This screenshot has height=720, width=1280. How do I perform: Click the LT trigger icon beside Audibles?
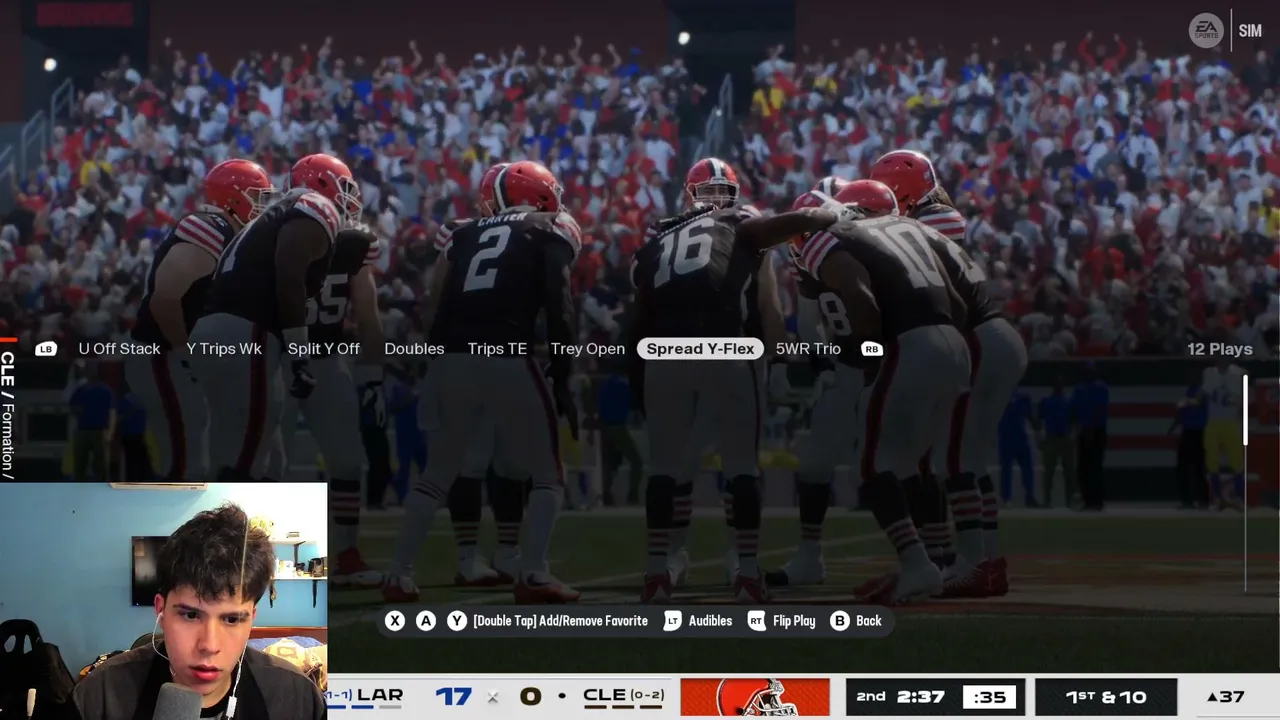[x=673, y=621]
